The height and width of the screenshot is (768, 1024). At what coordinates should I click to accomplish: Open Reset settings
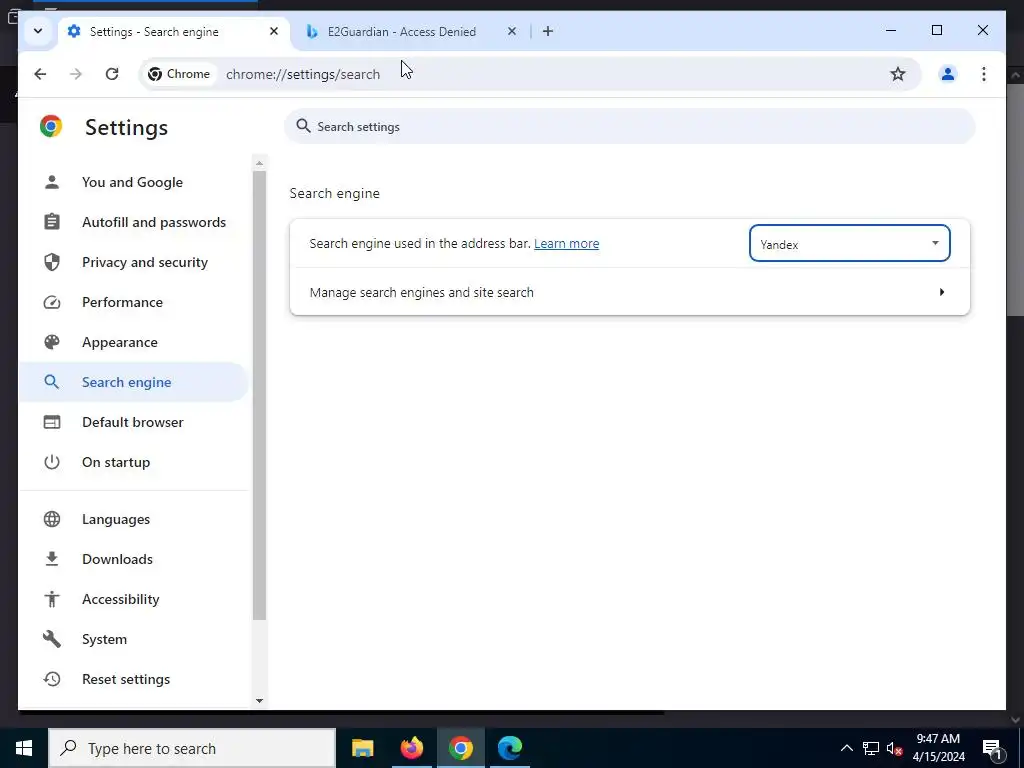click(134, 679)
